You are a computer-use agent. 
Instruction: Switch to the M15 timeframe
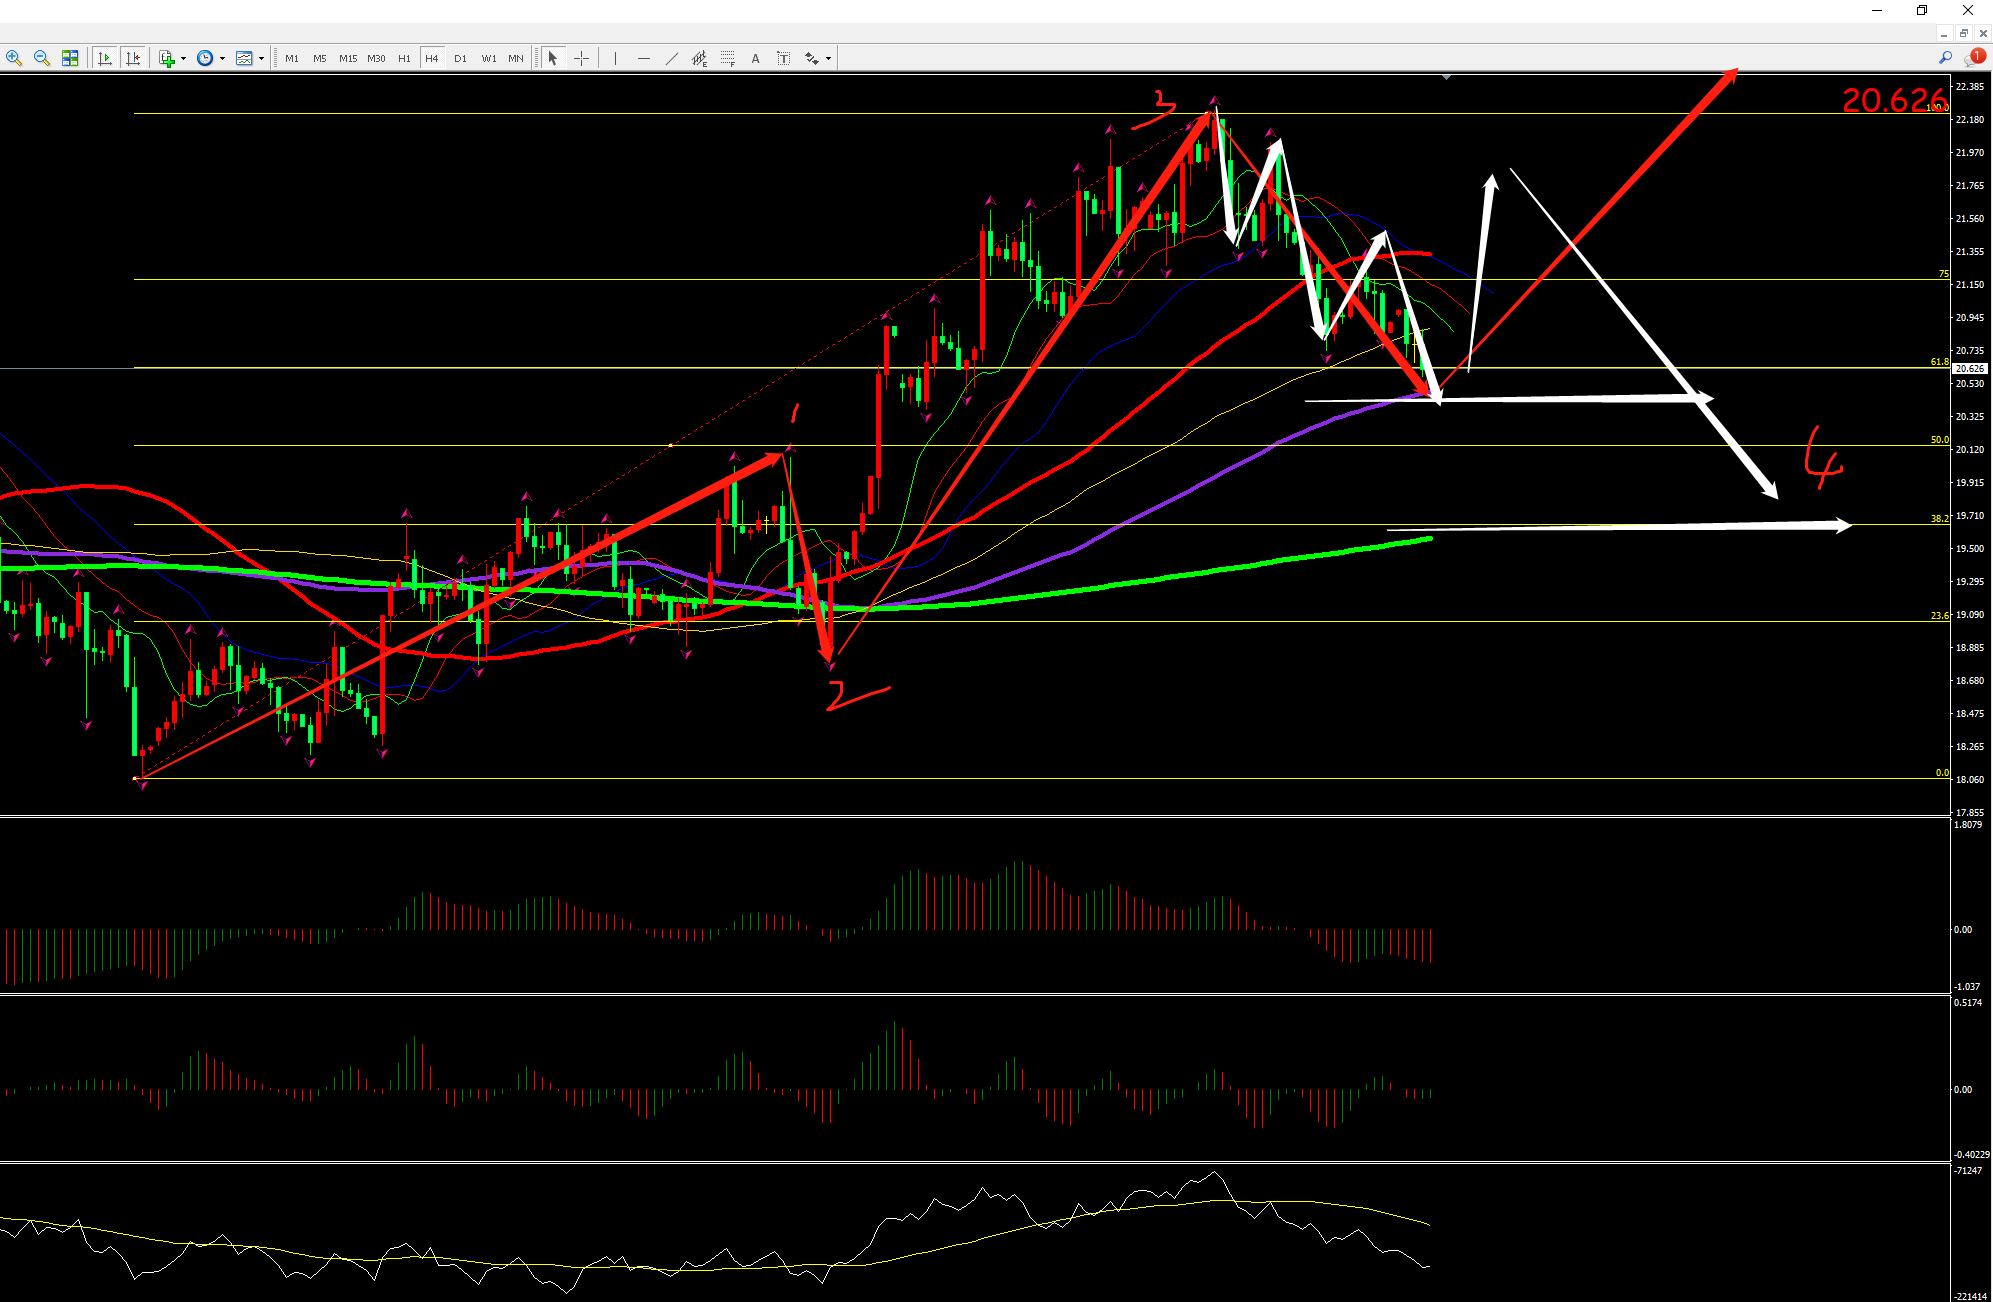(348, 58)
